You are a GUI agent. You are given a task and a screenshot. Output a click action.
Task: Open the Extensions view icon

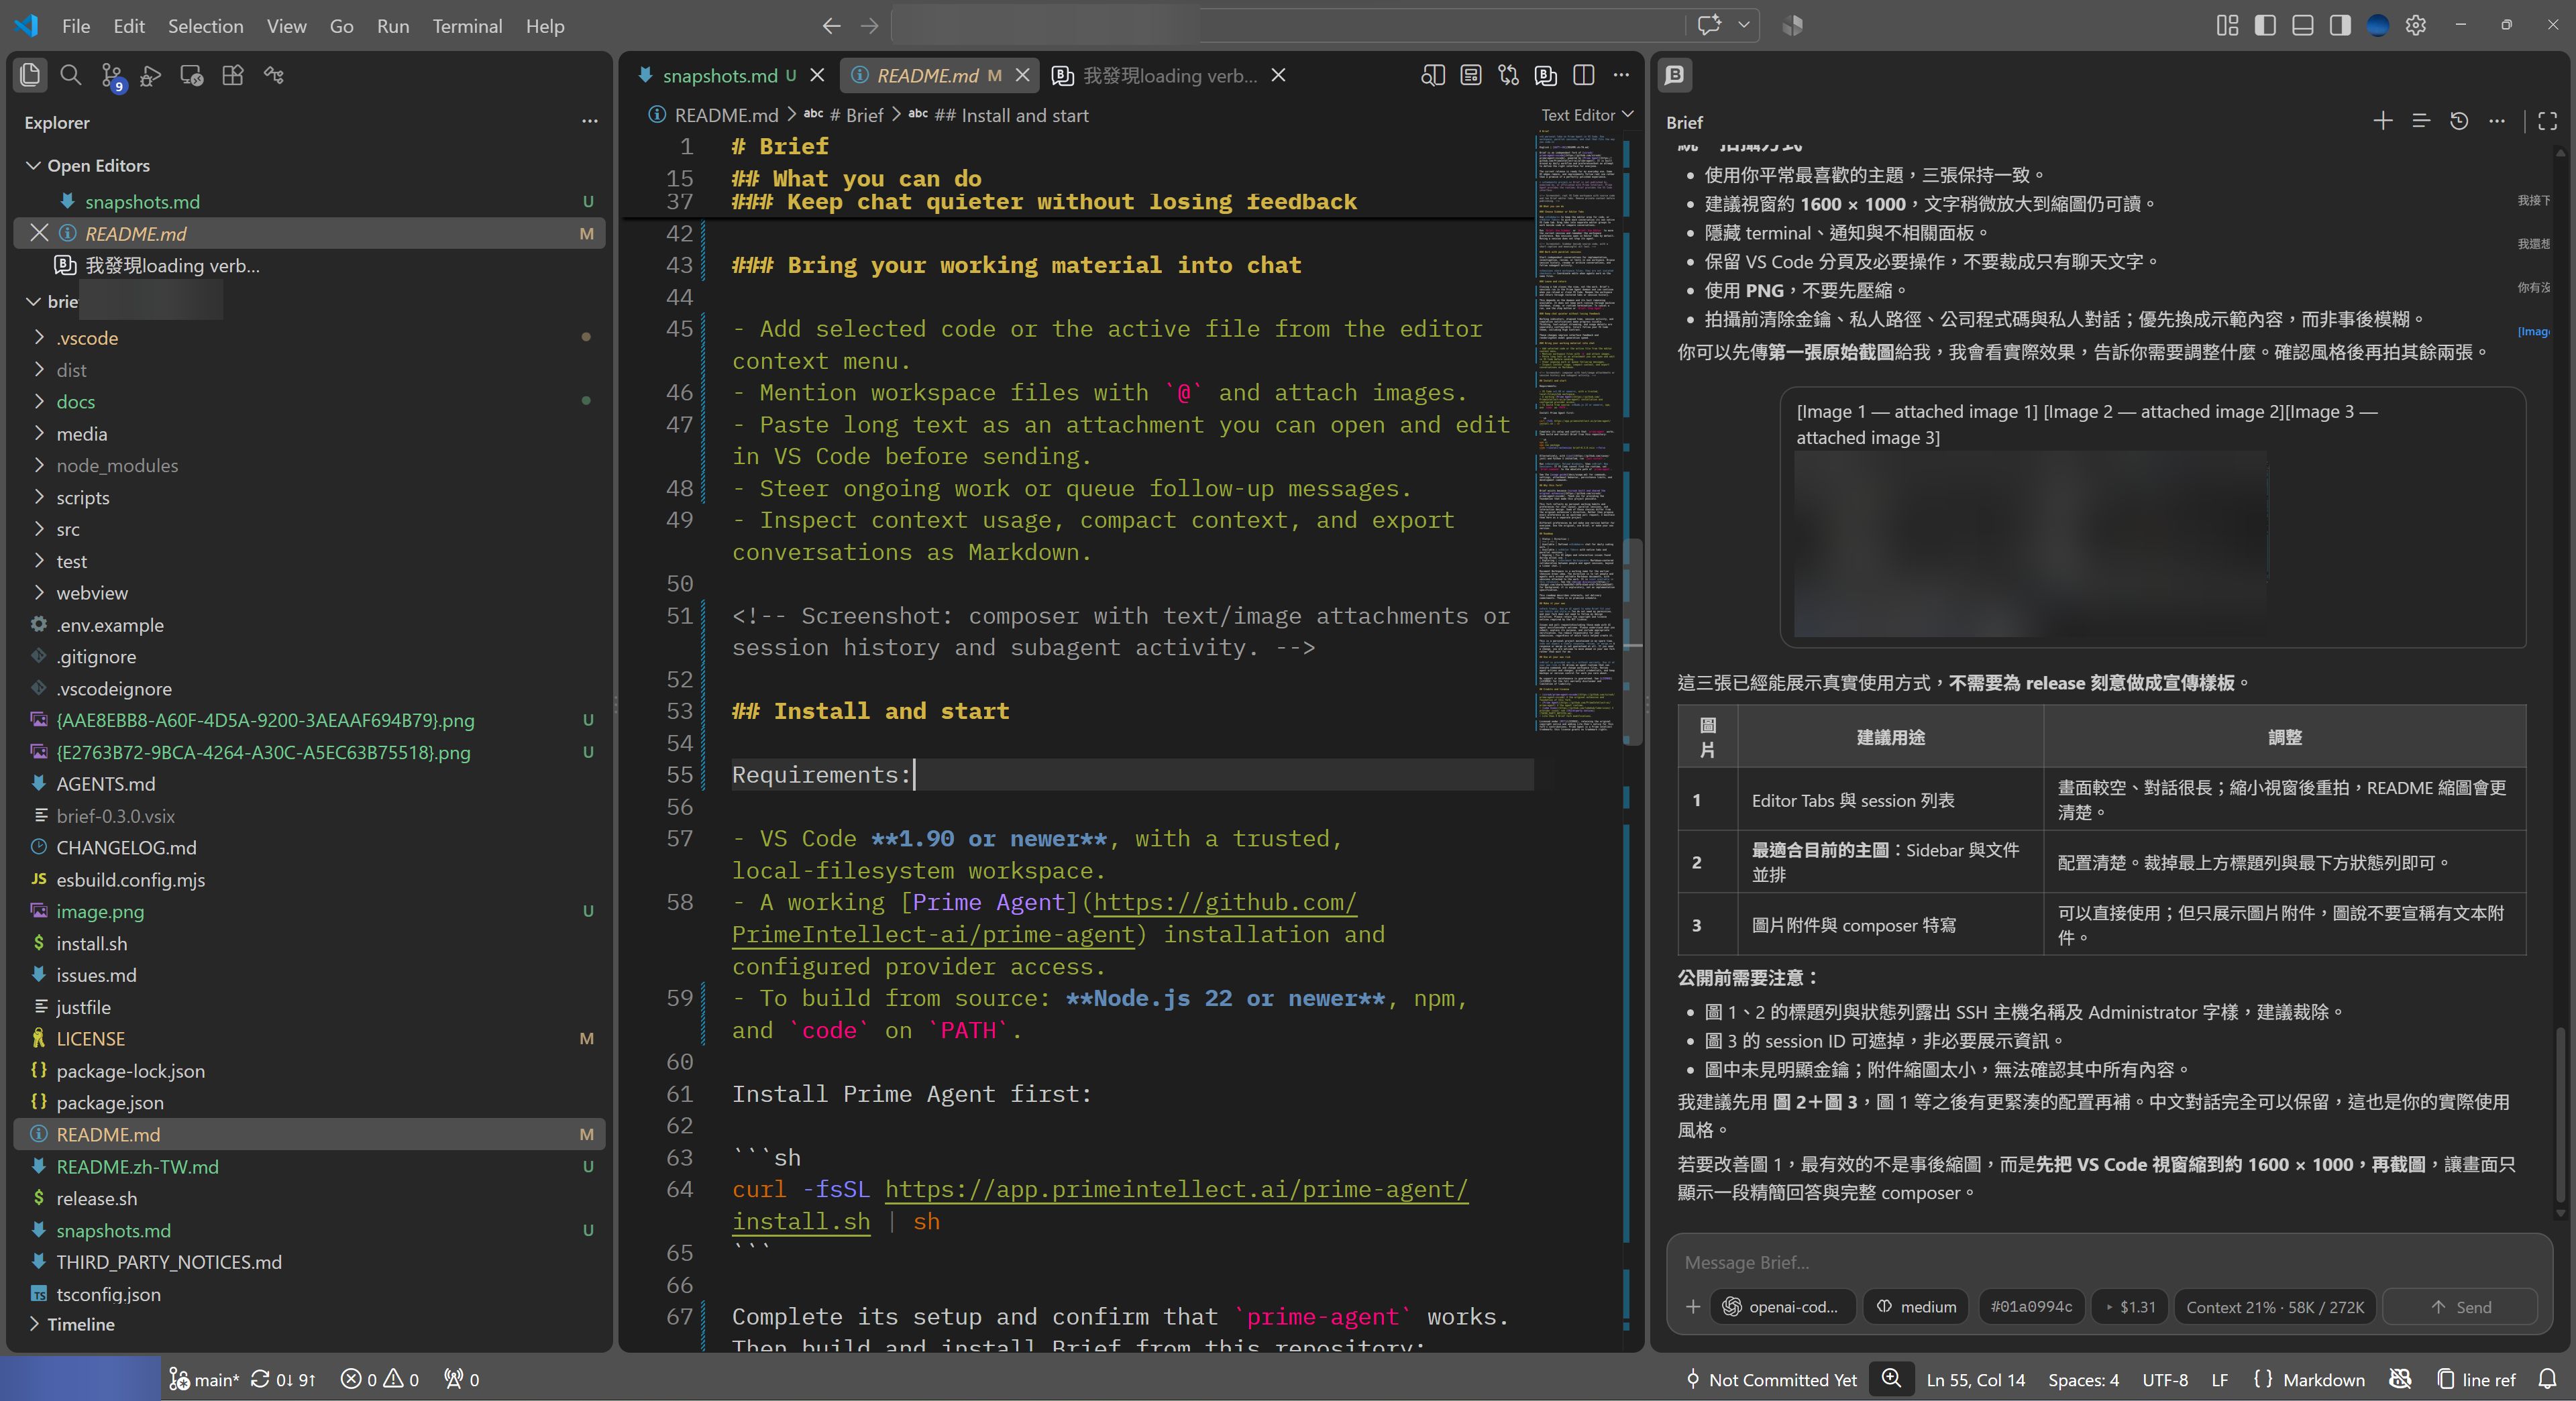click(x=232, y=75)
